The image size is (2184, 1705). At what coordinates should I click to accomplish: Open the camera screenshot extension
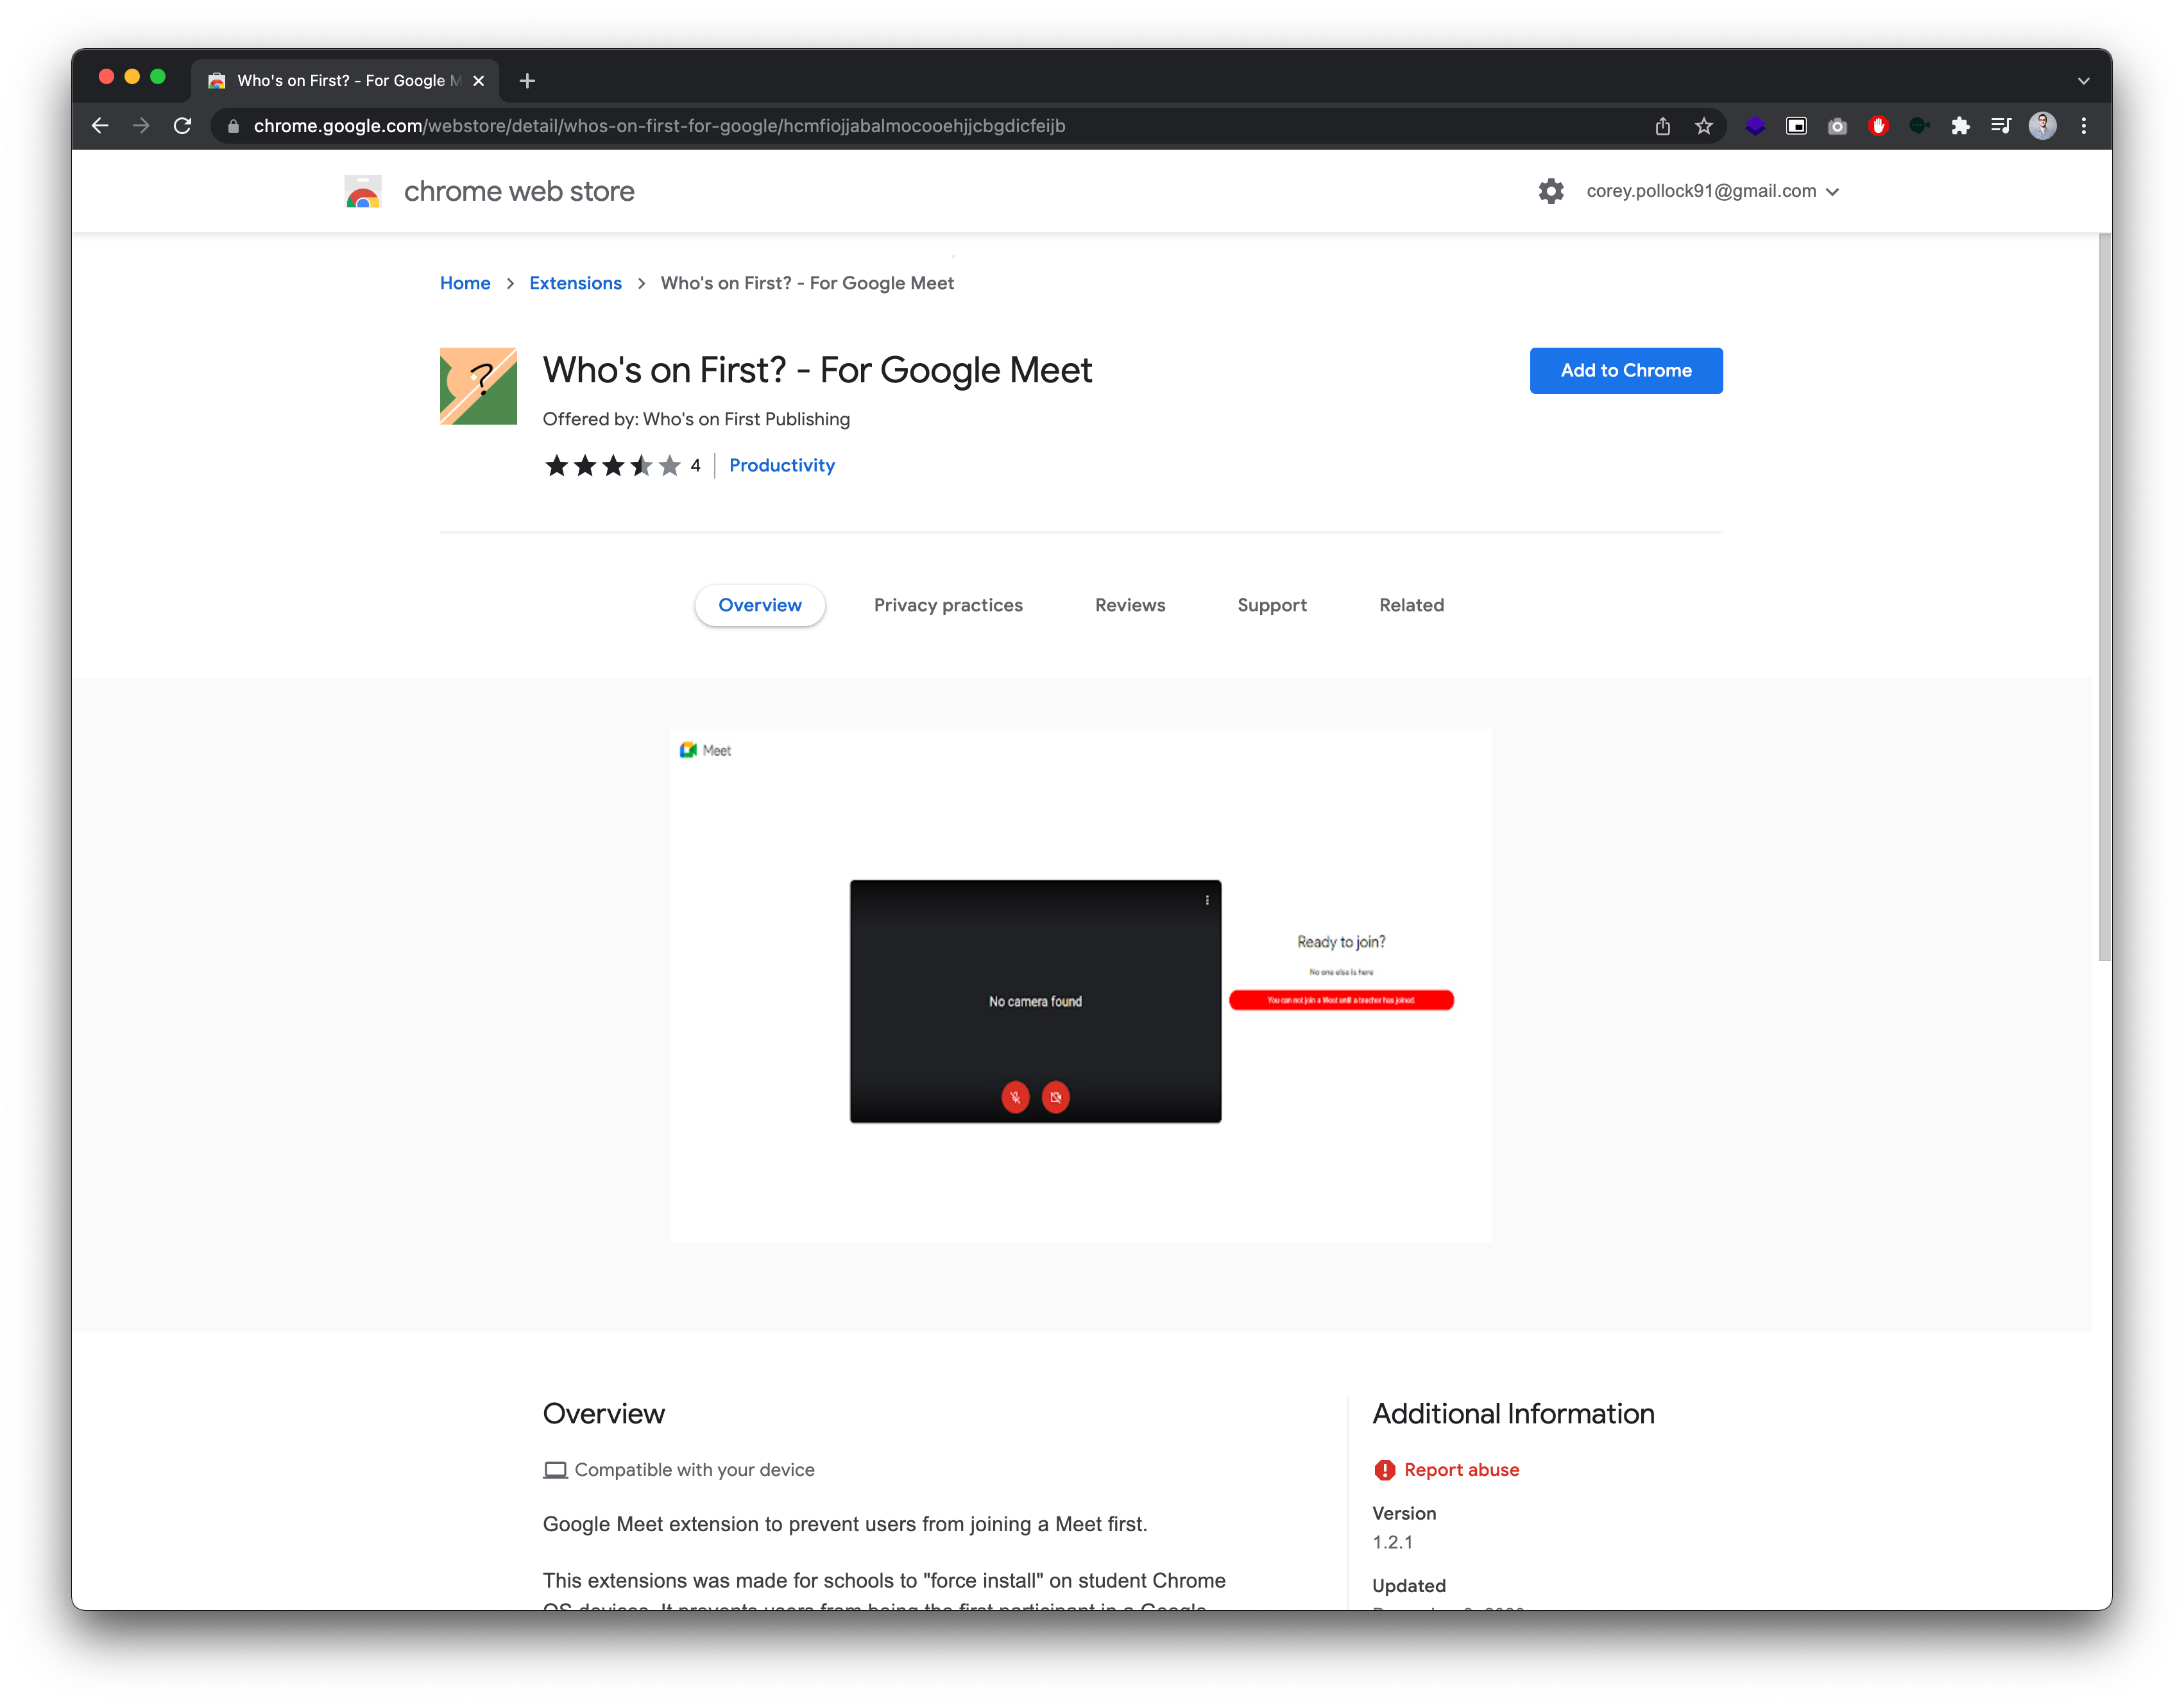coord(1837,126)
